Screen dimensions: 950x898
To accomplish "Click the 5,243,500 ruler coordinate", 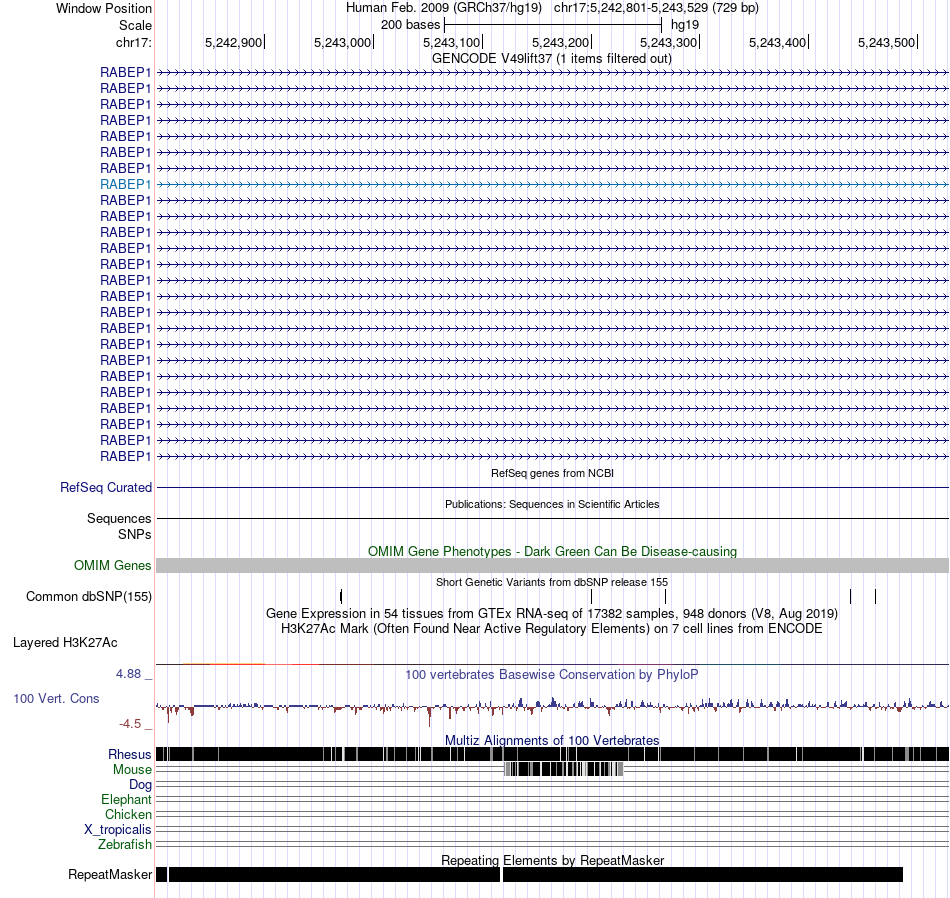I will [x=887, y=42].
